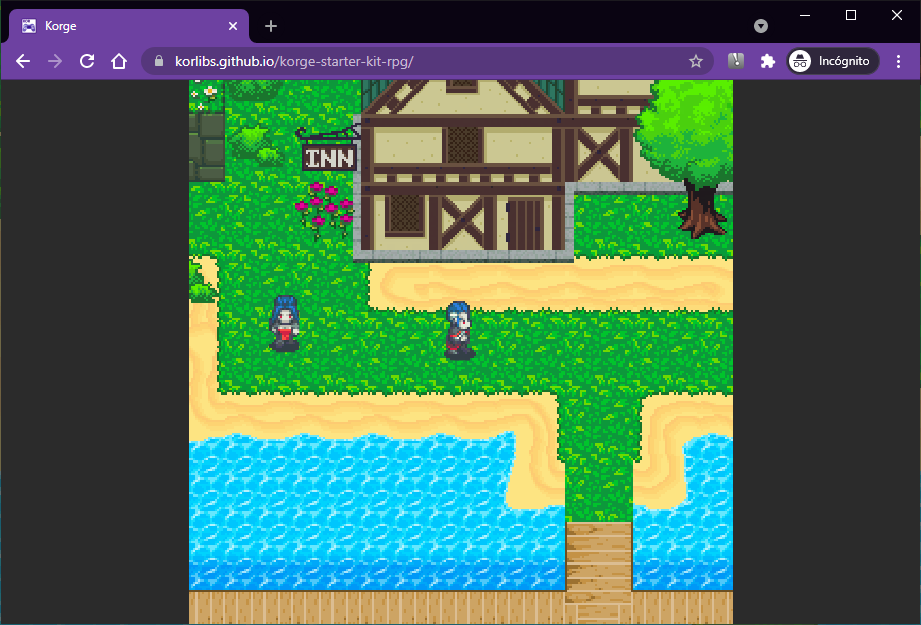The width and height of the screenshot is (921, 625).
Task: Click the large tree trunk
Action: (x=702, y=210)
